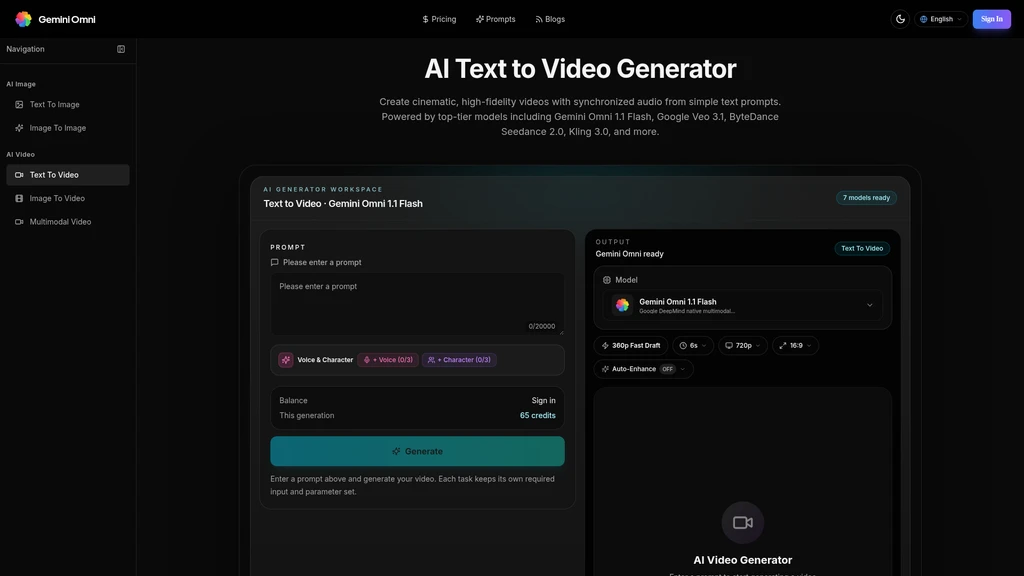This screenshot has width=1024, height=576.
Task: Collapse the Navigation sidebar panel icon
Action: (121, 49)
